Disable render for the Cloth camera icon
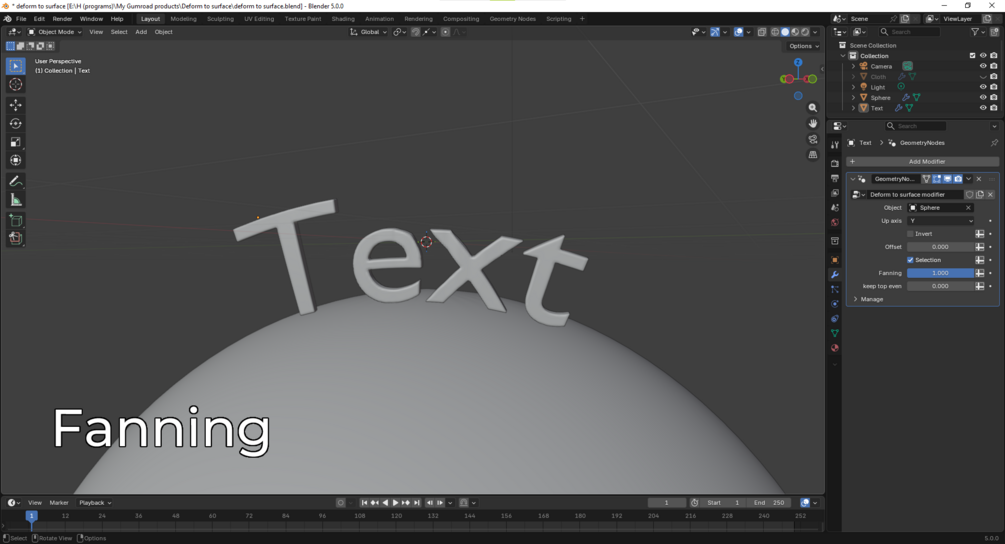 [x=993, y=76]
